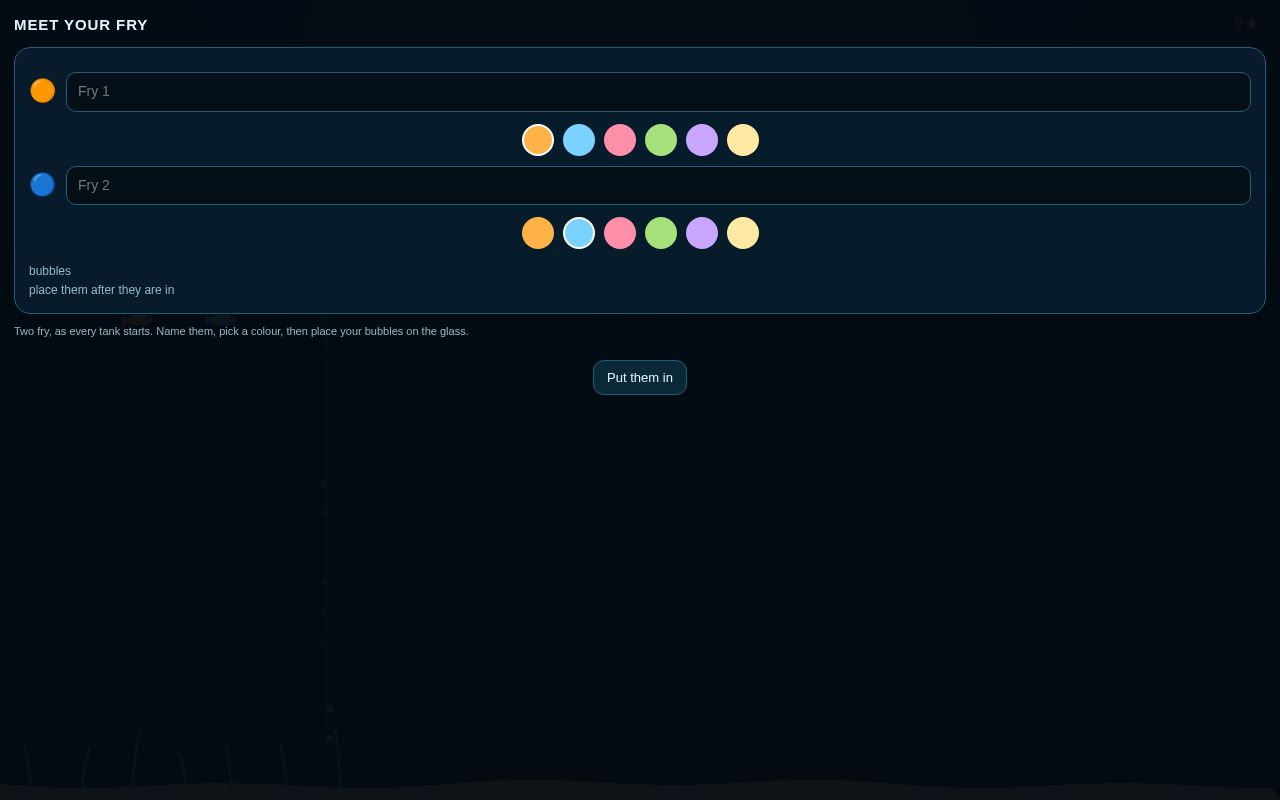Image resolution: width=1280 pixels, height=800 pixels.
Task: Select the light blue swatch for Fry 2
Action: 579,233
